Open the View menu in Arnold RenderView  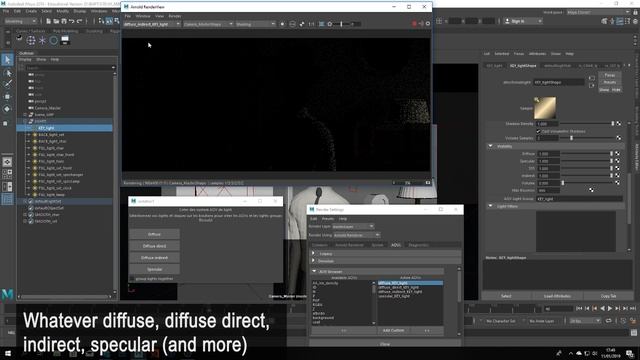(x=159, y=16)
